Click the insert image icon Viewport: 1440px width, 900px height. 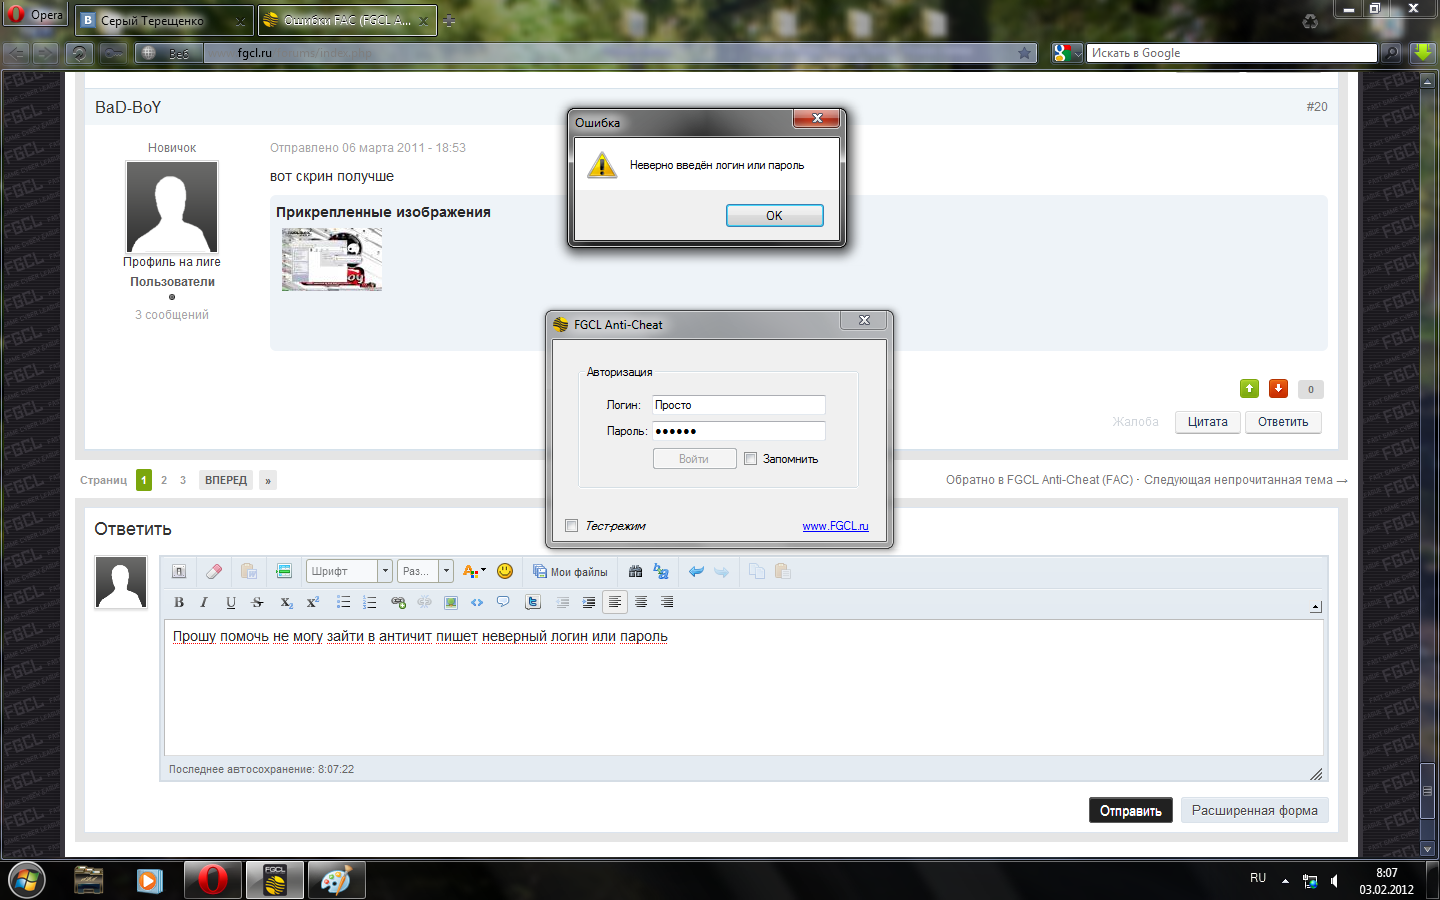[x=451, y=602]
